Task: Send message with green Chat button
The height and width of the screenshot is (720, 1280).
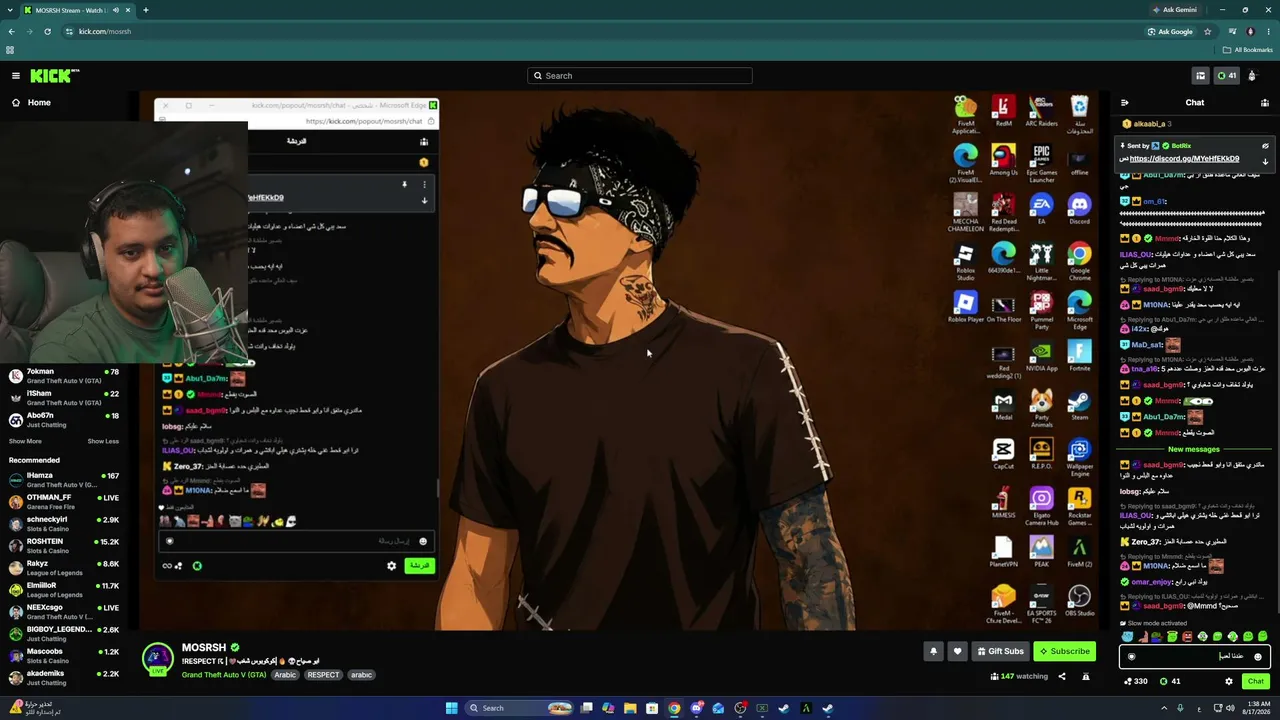Action: (x=1256, y=681)
